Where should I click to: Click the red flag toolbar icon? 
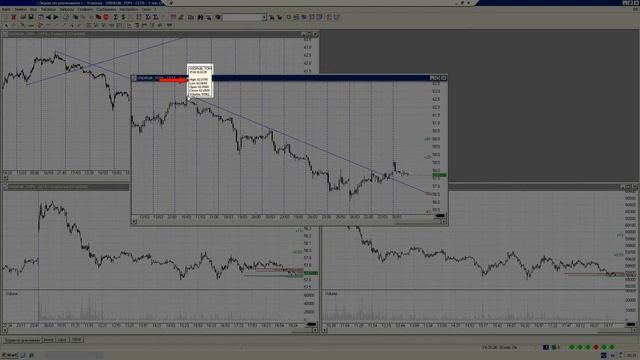[x=98, y=17]
